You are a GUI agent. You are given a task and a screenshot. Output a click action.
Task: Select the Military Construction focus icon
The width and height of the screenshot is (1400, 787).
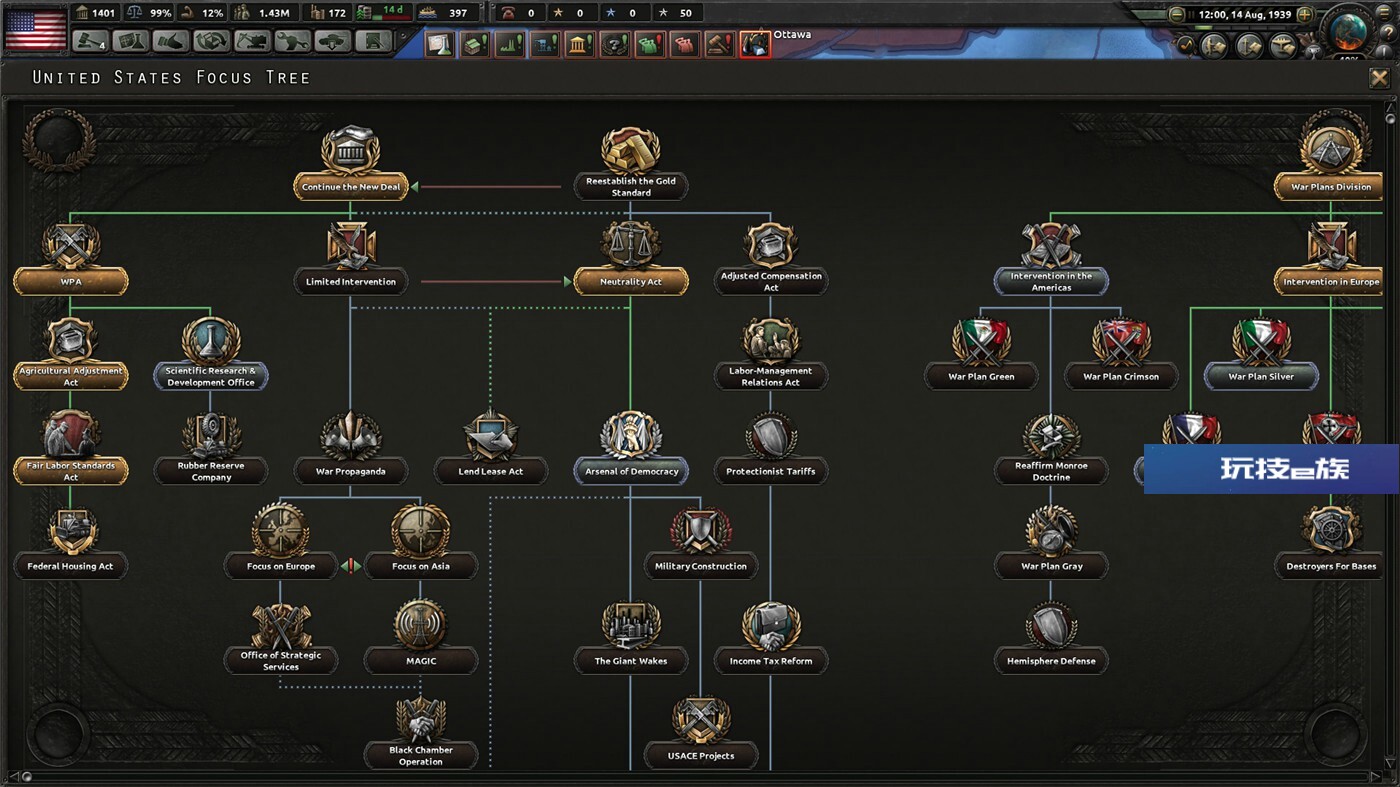[701, 530]
